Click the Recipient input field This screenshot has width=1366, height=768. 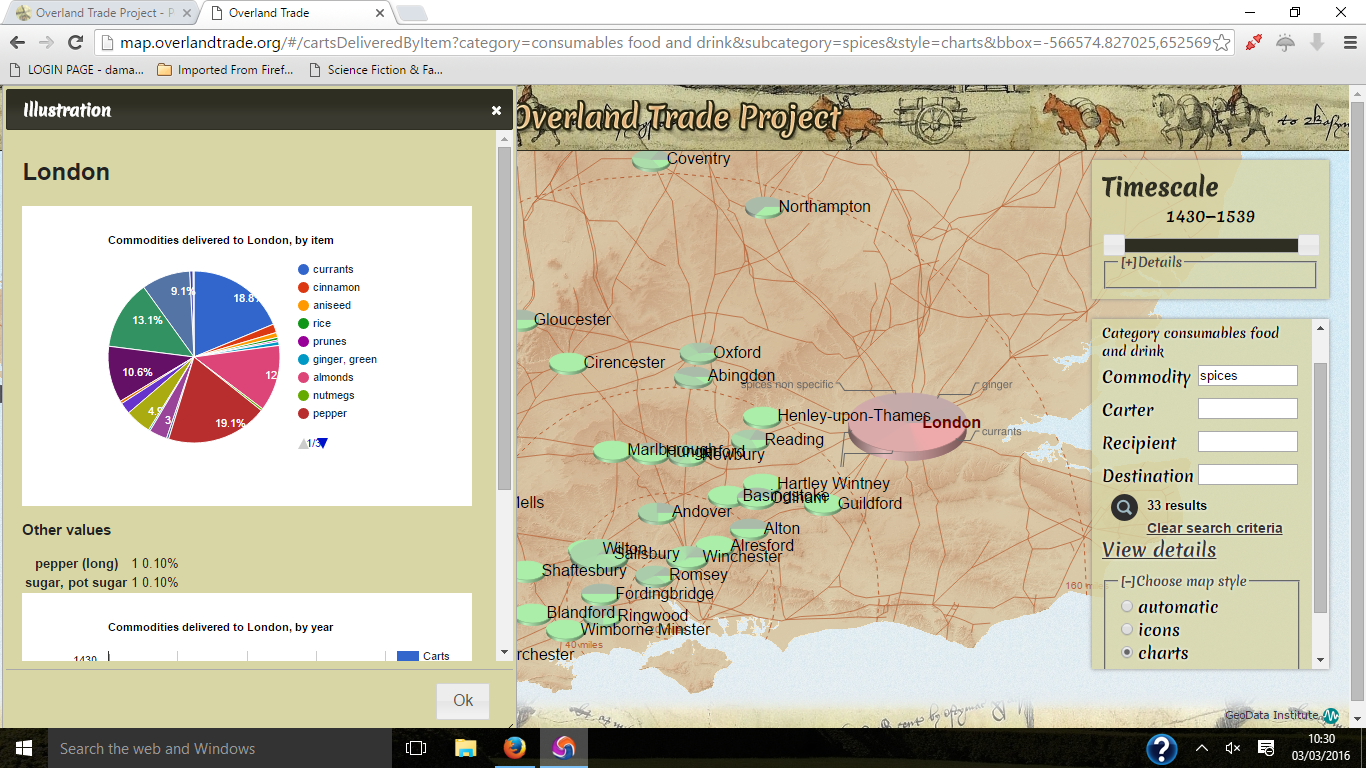pos(1247,442)
